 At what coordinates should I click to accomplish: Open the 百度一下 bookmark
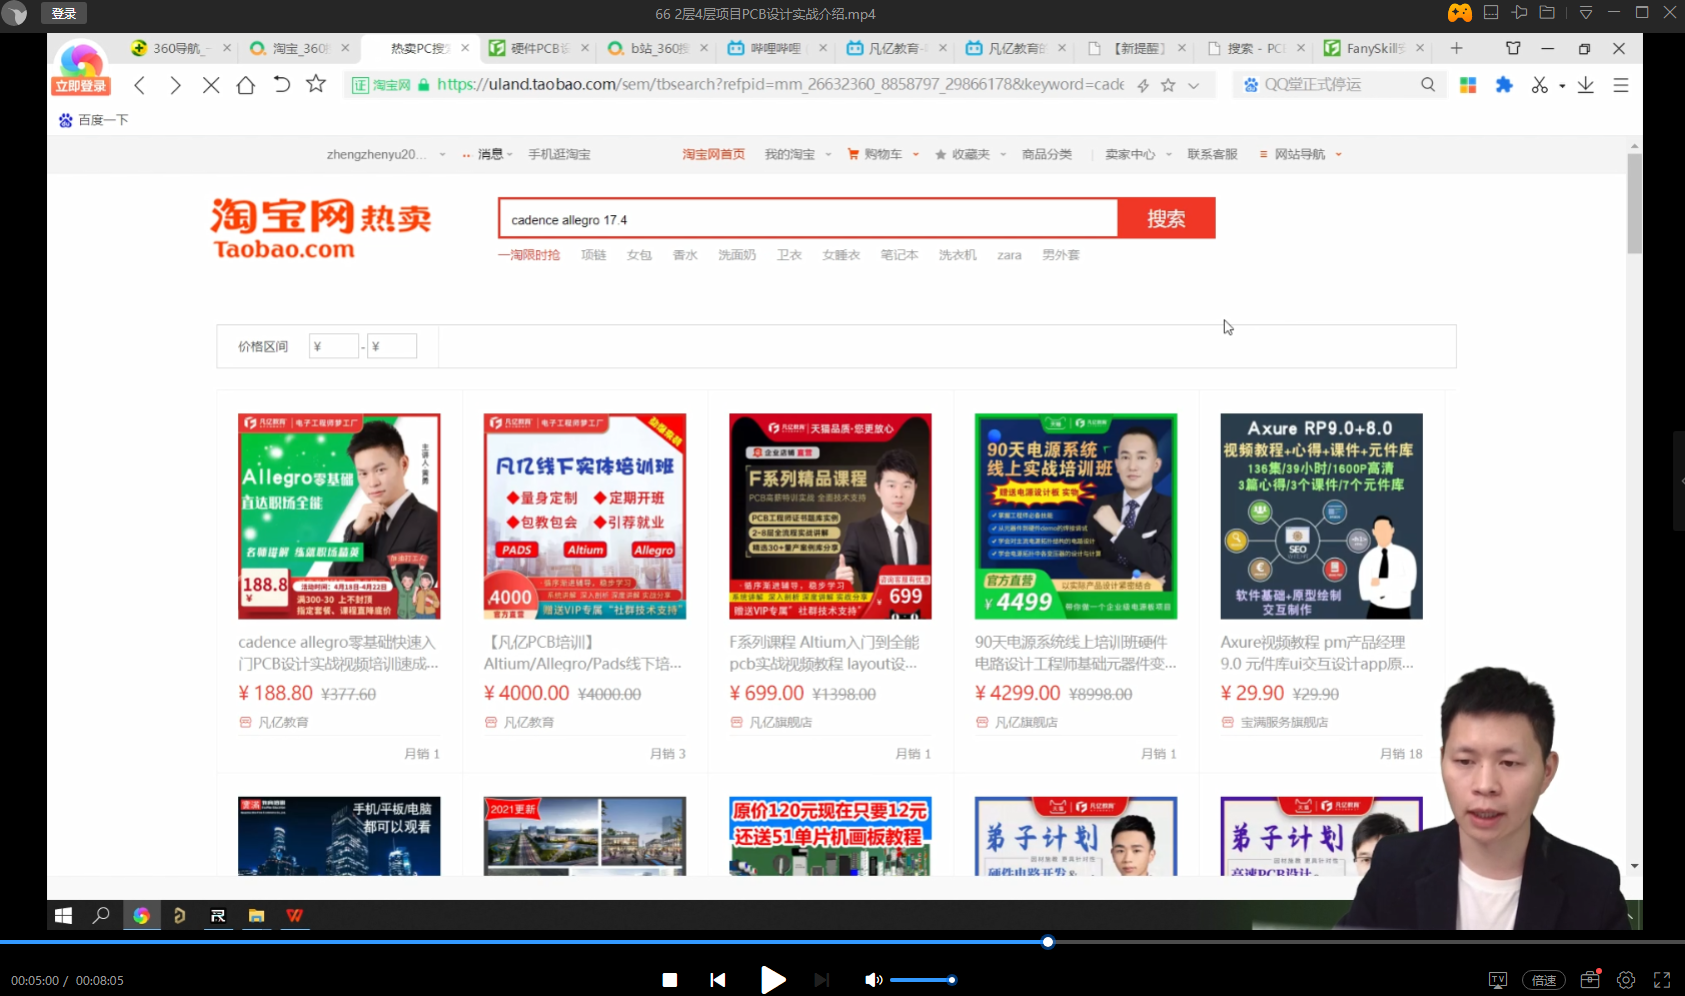[x=93, y=120]
